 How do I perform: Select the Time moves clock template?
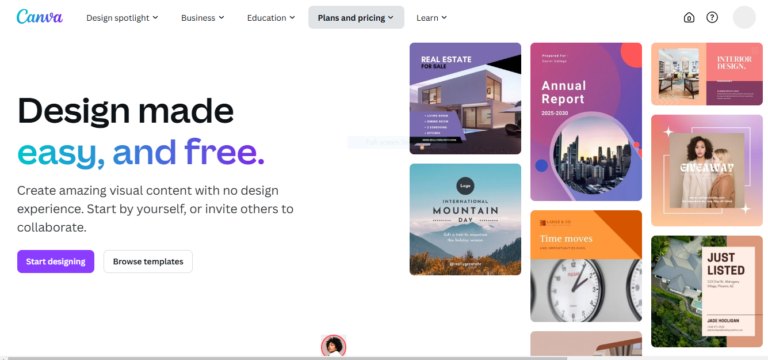(x=586, y=266)
